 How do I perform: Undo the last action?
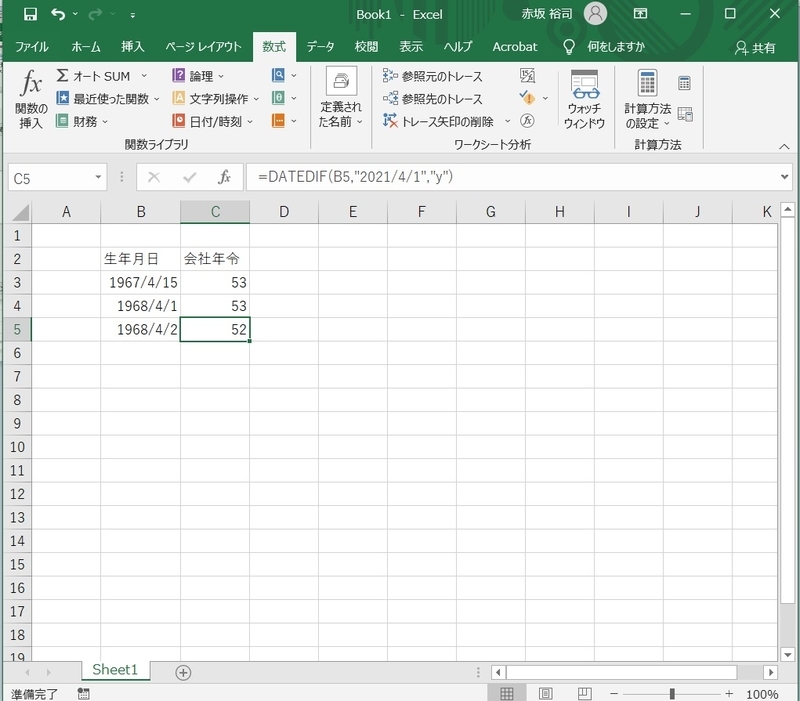coord(58,14)
